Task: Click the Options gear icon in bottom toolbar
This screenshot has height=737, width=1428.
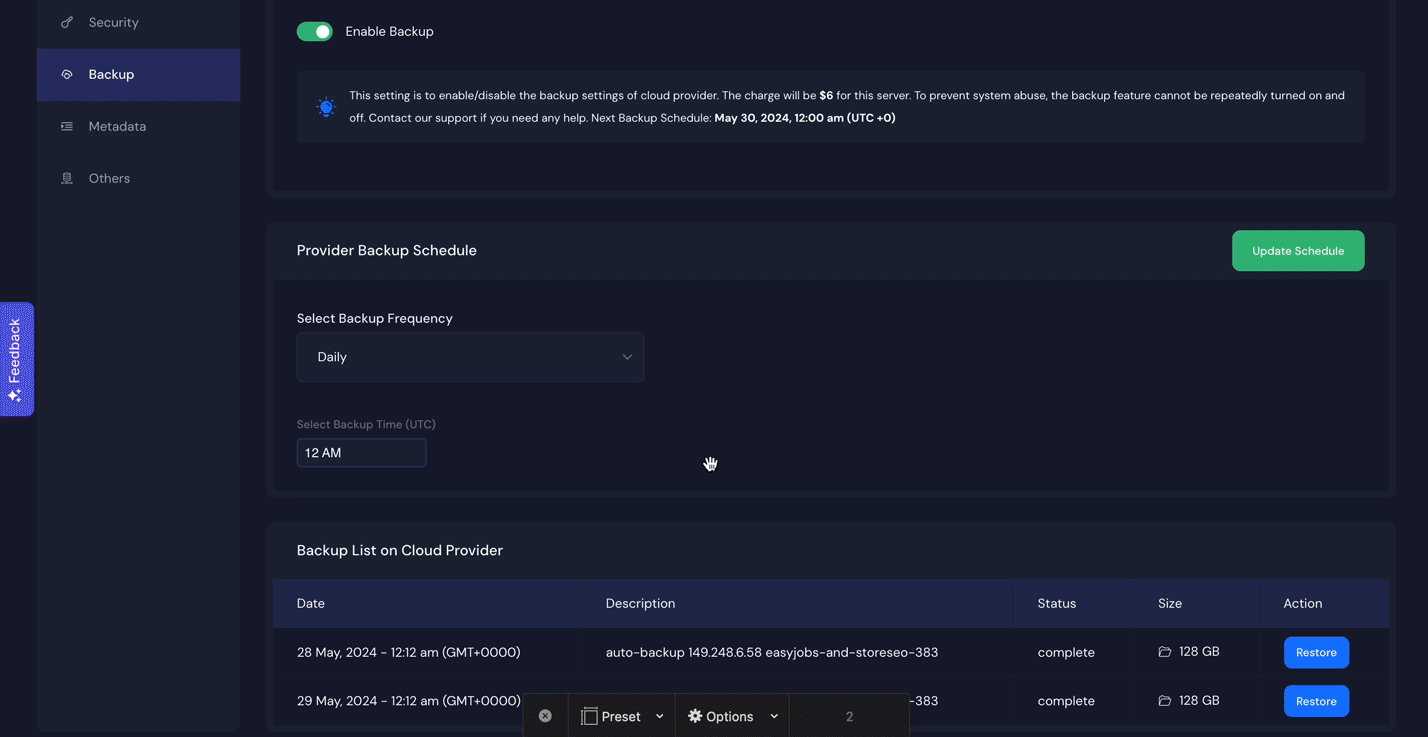Action: pyautogui.click(x=695, y=716)
